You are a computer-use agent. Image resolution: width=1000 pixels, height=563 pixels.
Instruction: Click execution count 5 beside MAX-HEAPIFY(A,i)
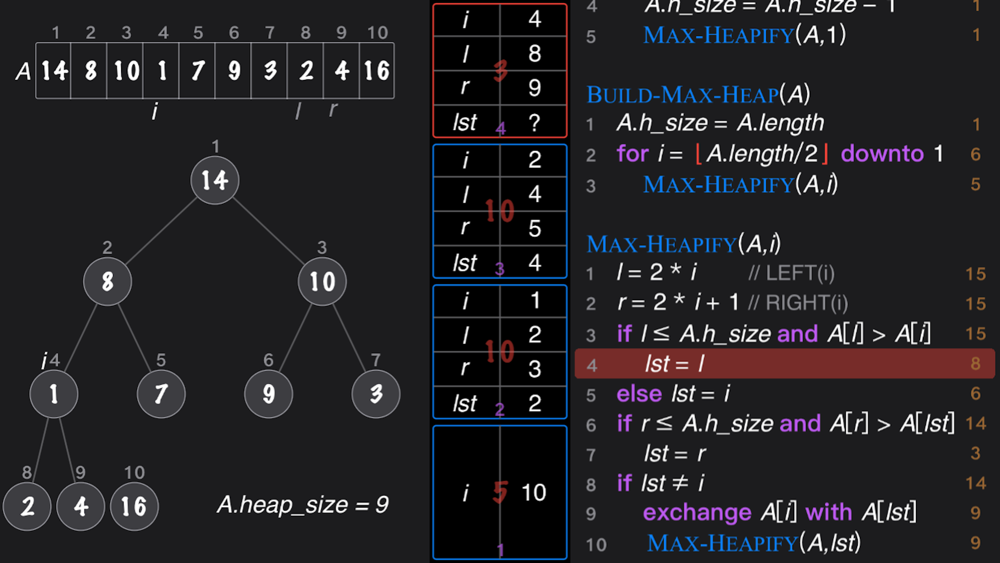(x=975, y=184)
